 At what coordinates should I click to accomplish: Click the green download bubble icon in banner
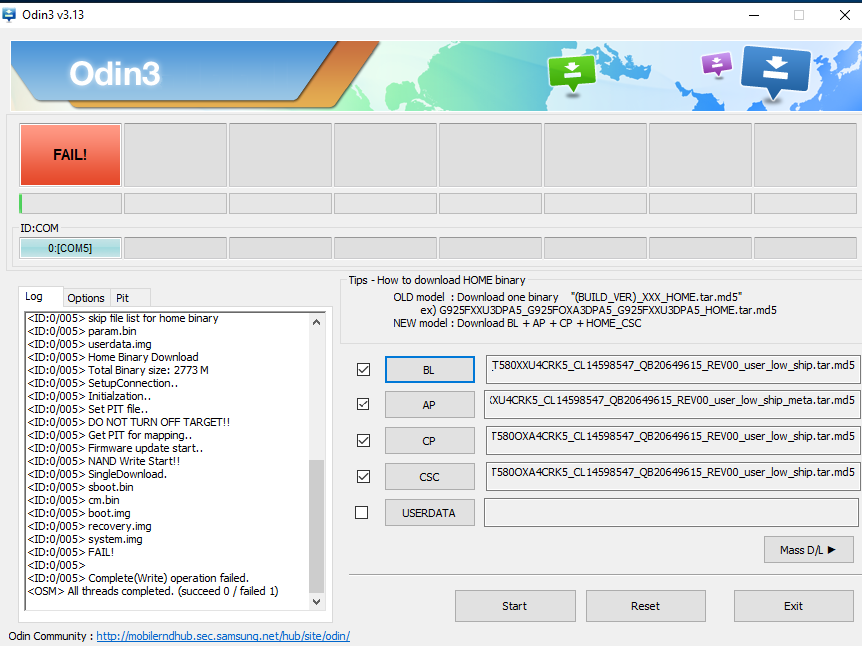572,72
